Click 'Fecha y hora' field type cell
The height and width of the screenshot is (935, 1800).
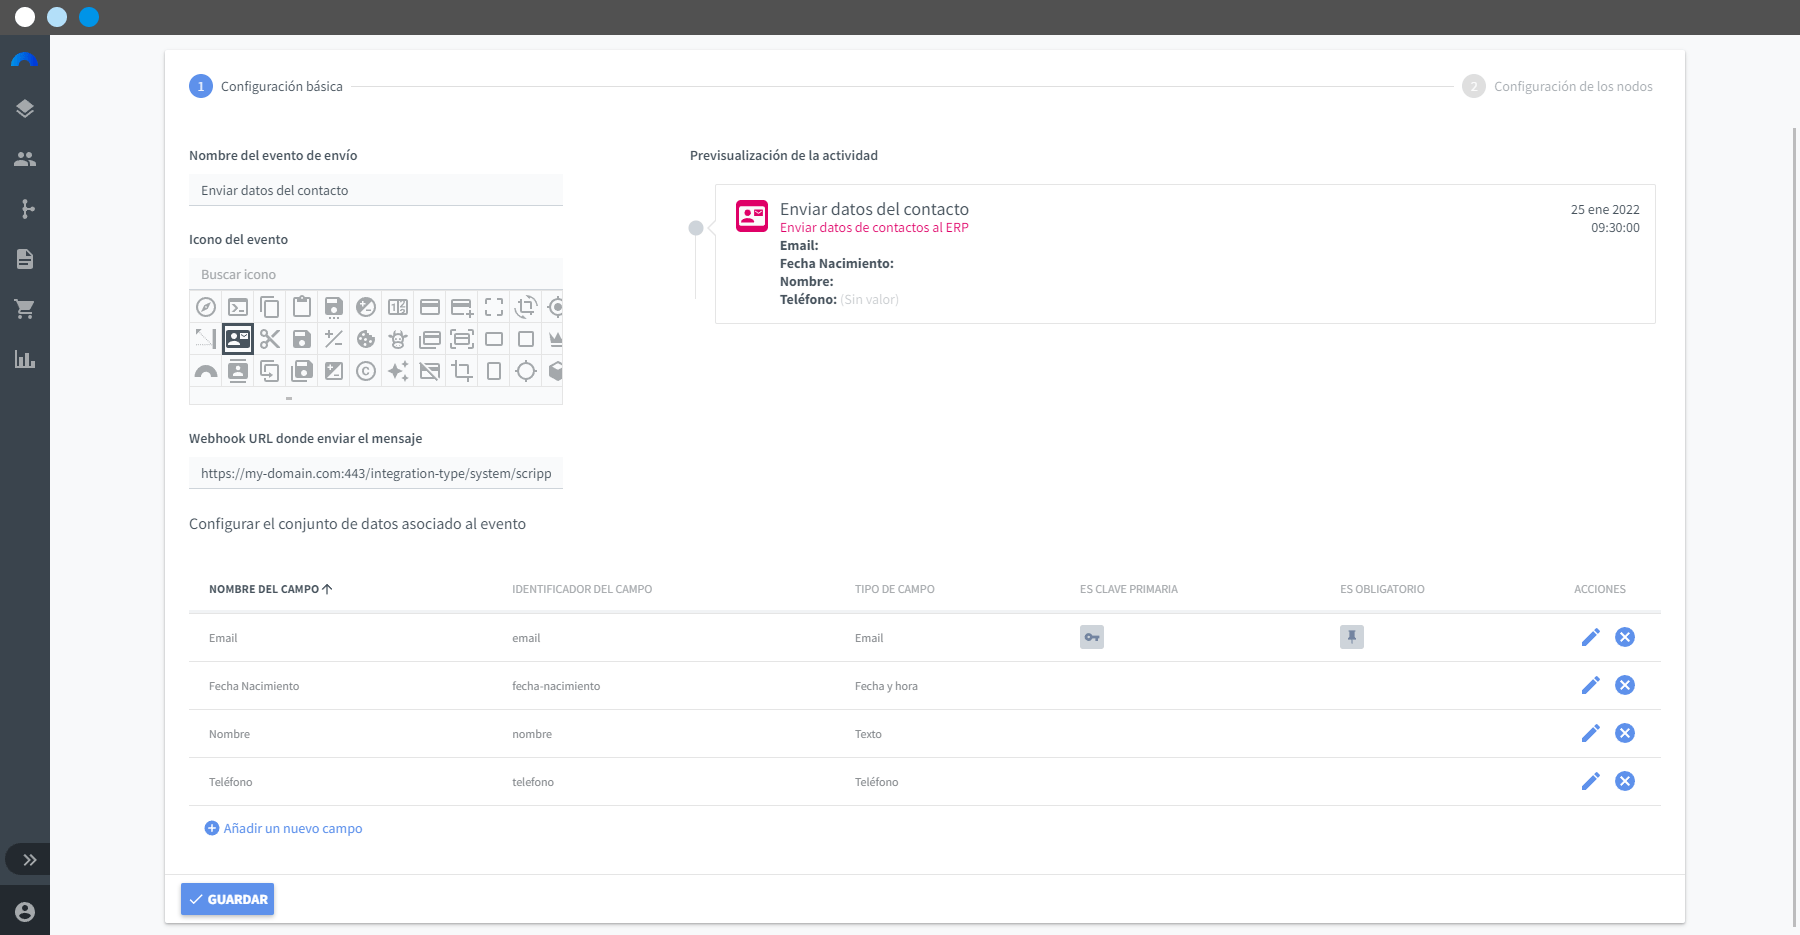(886, 686)
